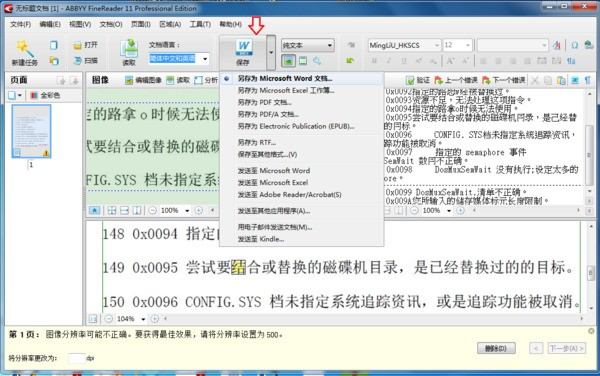Screen dimensions: 600x376
Task: Click the zoom-in plus icon beside 104%
Action: pyautogui.click(x=155, y=319)
